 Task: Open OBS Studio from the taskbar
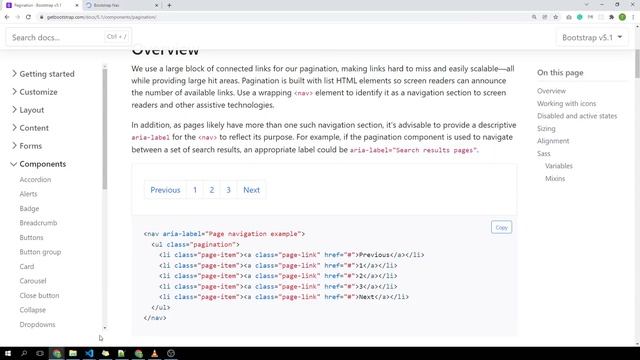(x=171, y=353)
